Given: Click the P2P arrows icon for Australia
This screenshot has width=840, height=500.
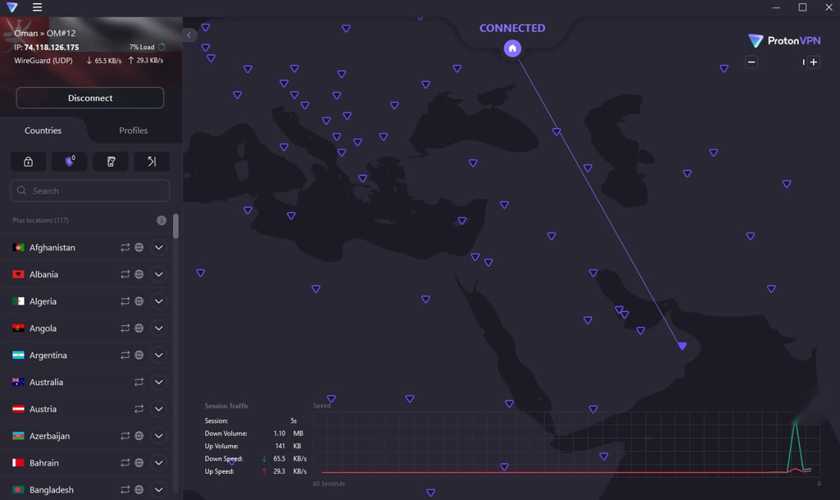Looking at the screenshot, I should tap(139, 382).
